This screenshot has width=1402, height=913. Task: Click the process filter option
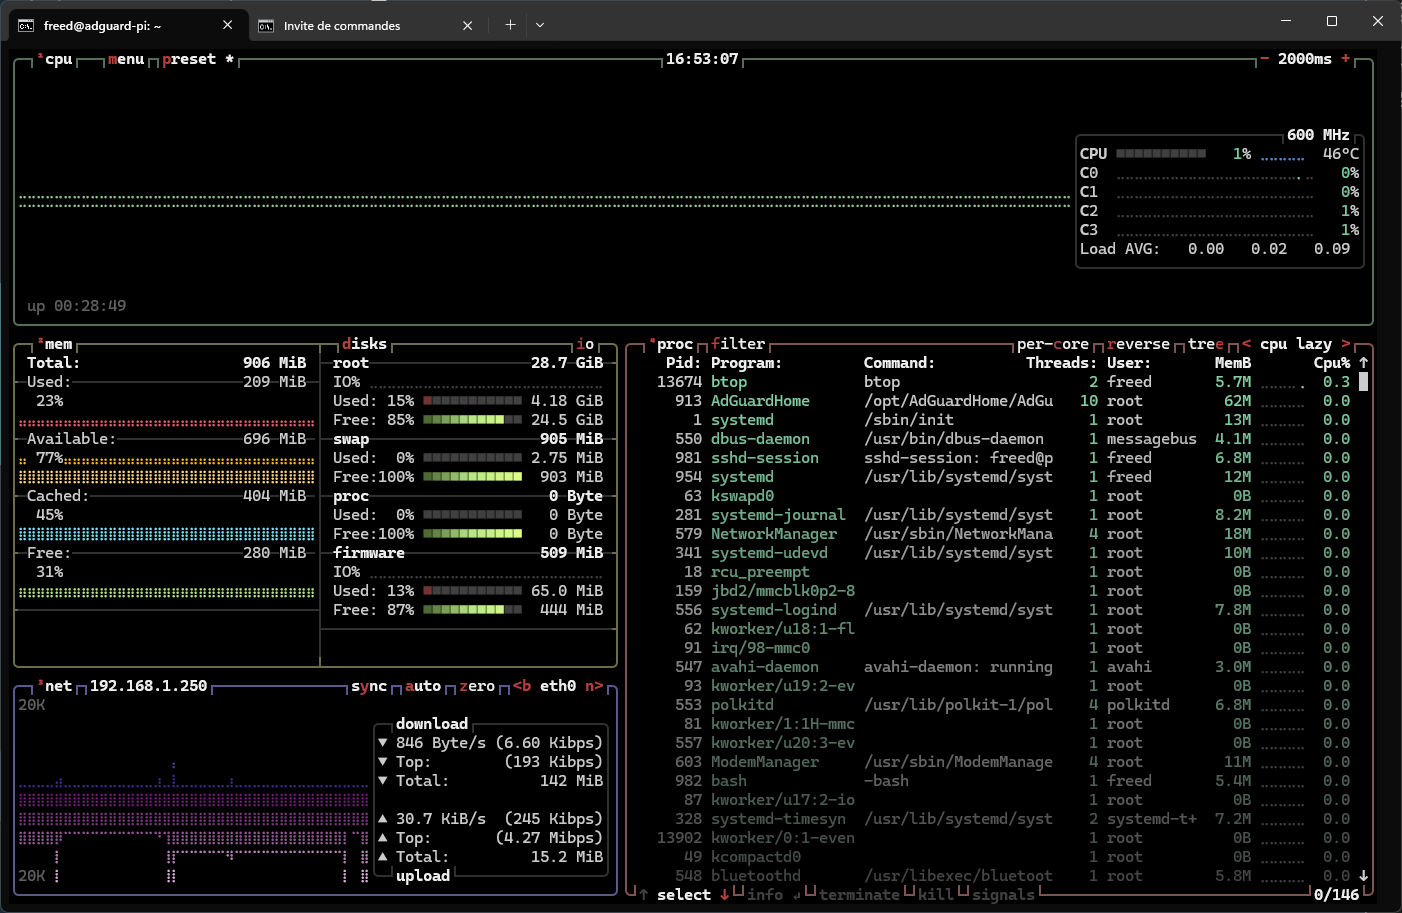pos(738,344)
